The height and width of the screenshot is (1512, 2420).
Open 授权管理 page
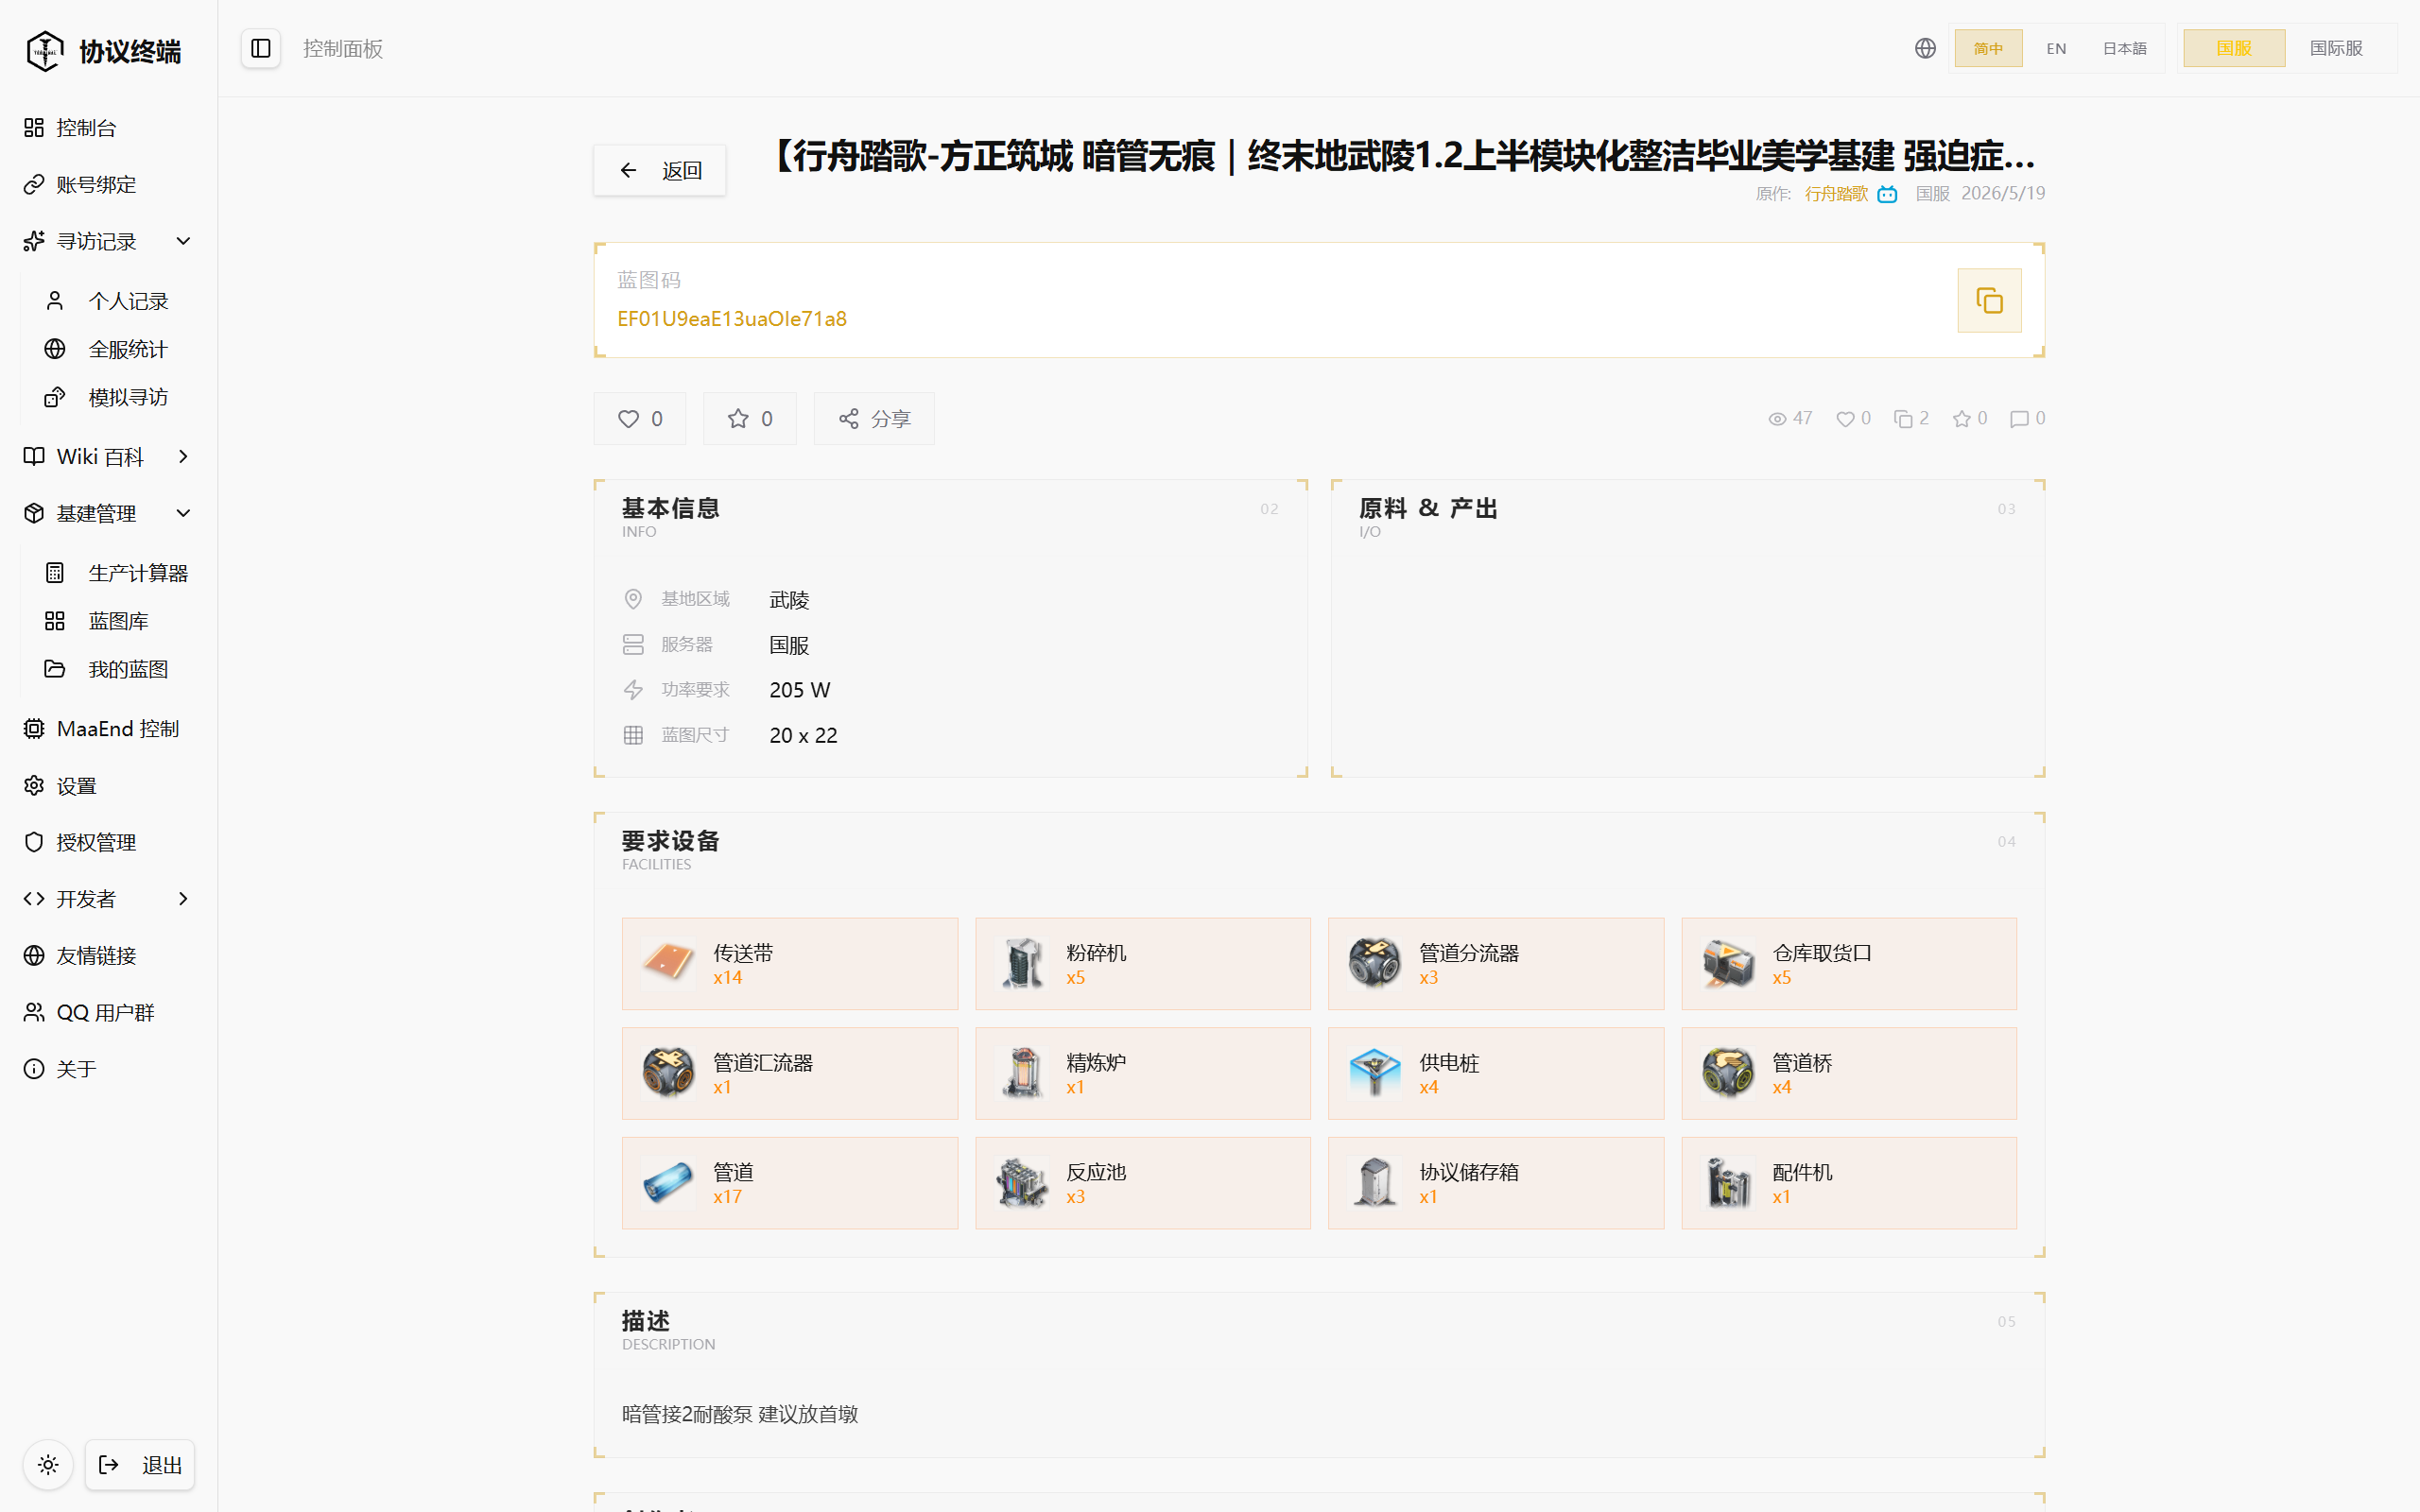pyautogui.click(x=108, y=842)
